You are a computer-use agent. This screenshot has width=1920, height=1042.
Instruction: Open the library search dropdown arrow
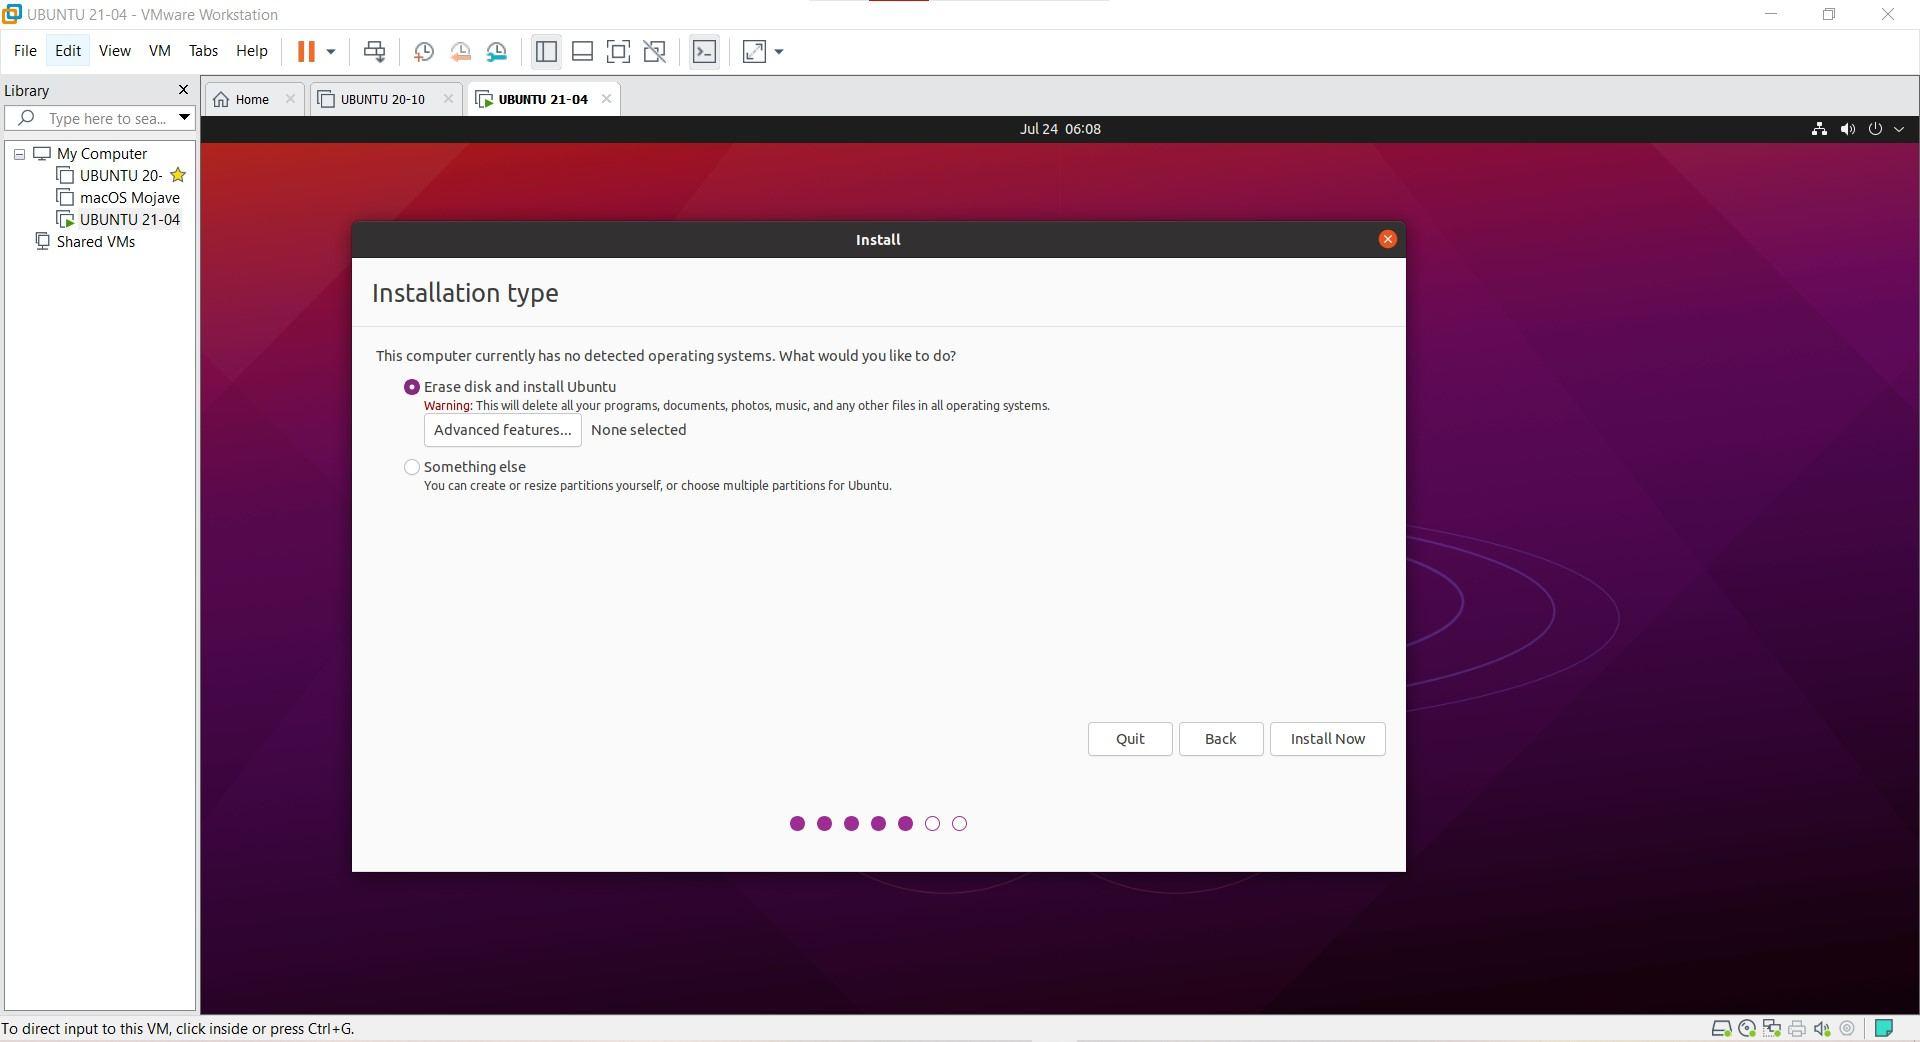(x=184, y=118)
